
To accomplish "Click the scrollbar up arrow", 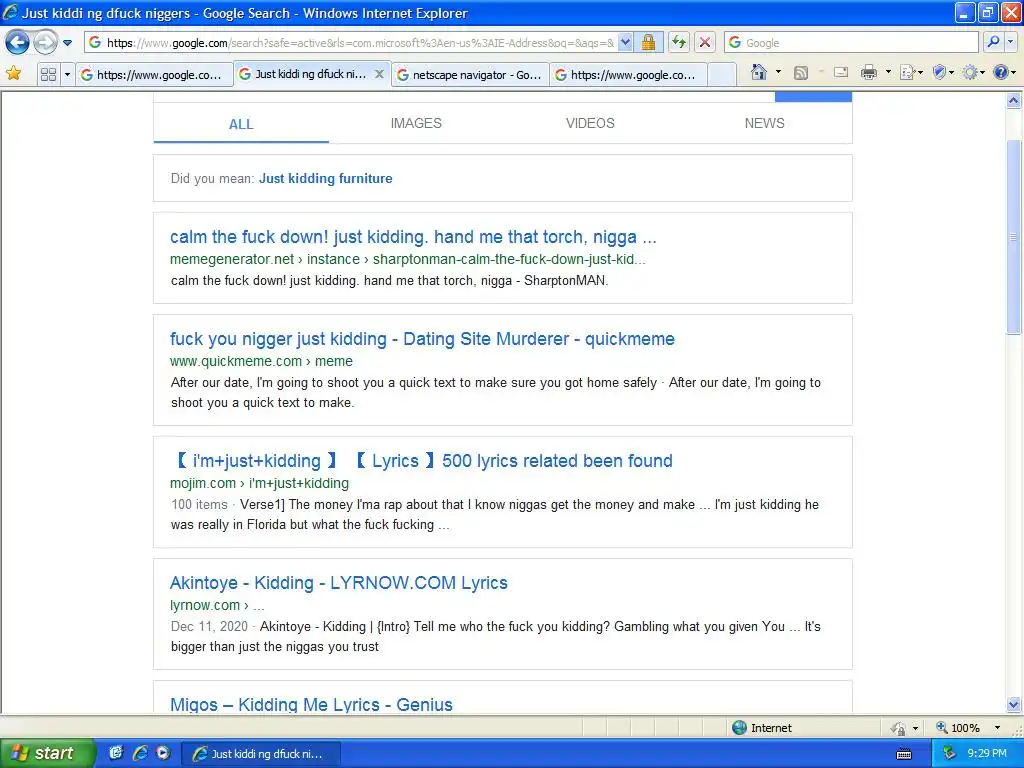I will coord(1014,101).
